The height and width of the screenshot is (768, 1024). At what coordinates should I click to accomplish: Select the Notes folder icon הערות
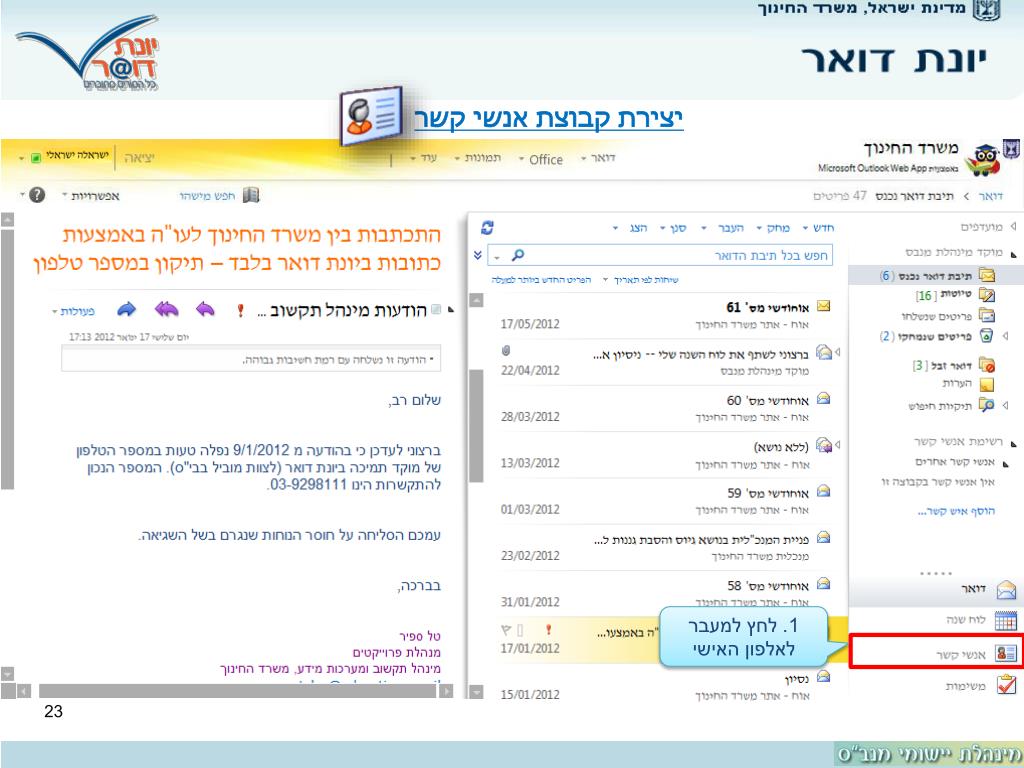coord(987,384)
